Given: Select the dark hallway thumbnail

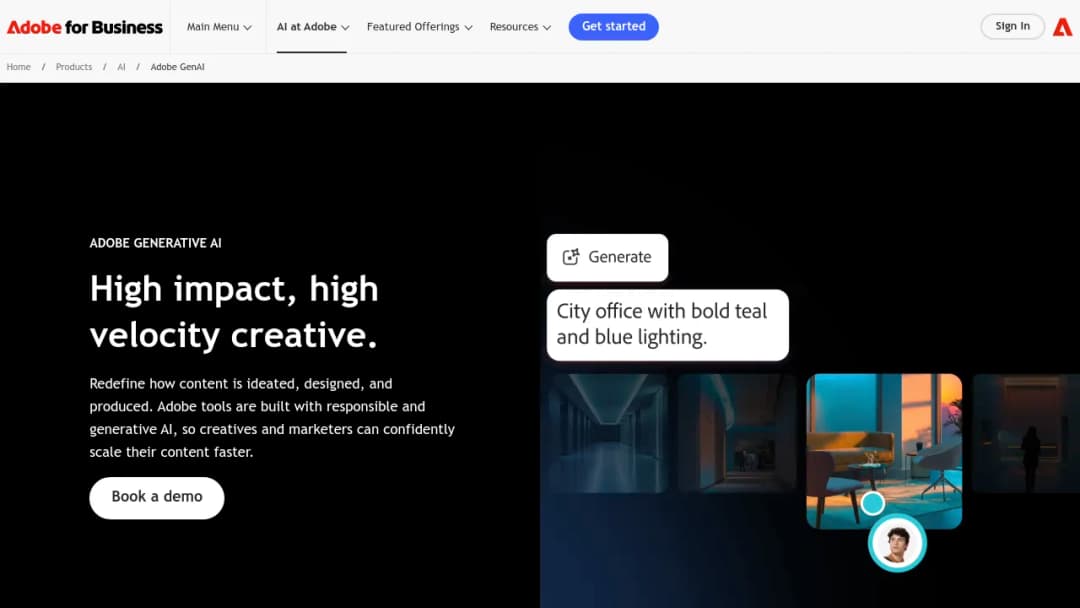Looking at the screenshot, I should tap(608, 433).
